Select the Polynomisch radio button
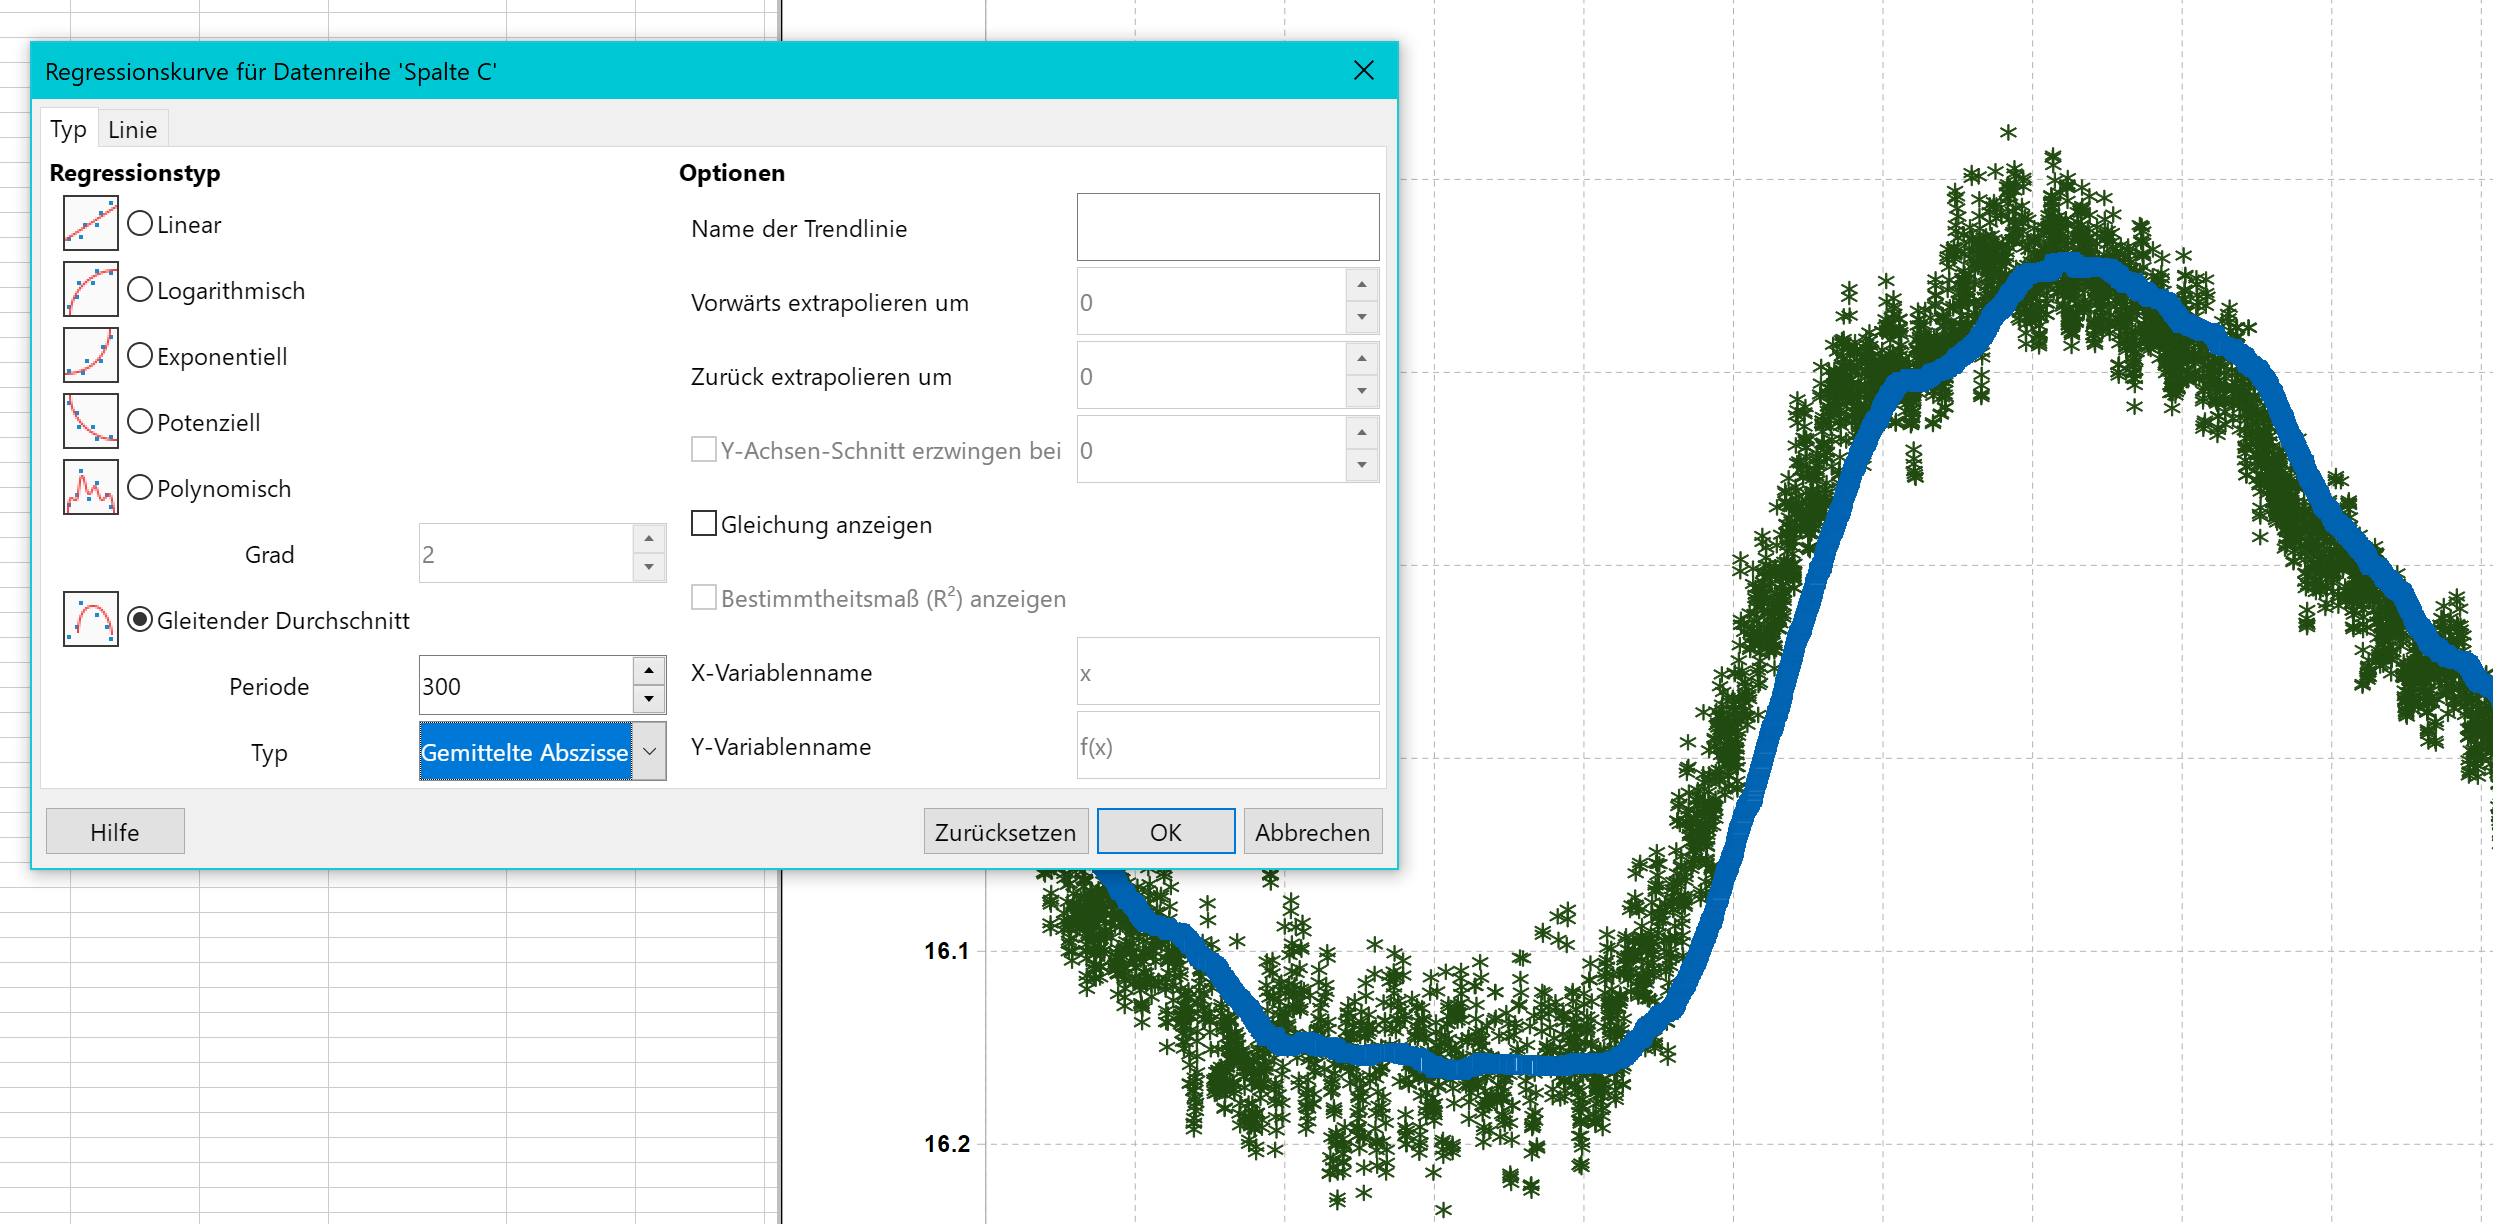2493x1224 pixels. [x=141, y=488]
